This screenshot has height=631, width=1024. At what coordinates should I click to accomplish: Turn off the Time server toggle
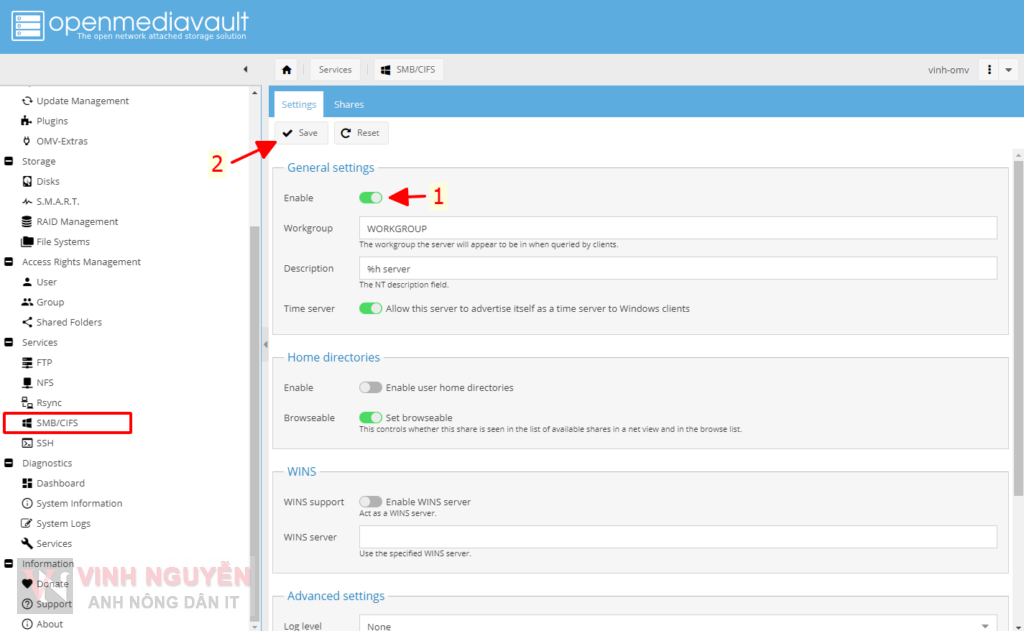(371, 308)
